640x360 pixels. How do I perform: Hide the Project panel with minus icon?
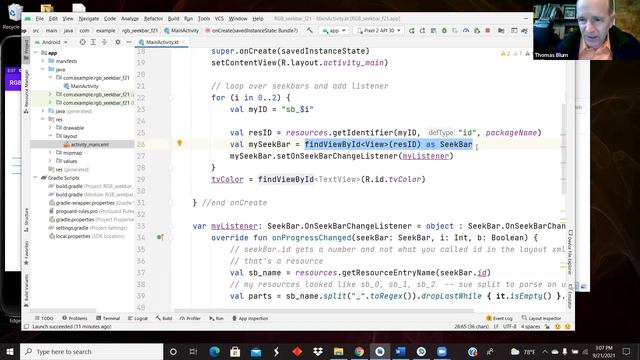[x=129, y=42]
